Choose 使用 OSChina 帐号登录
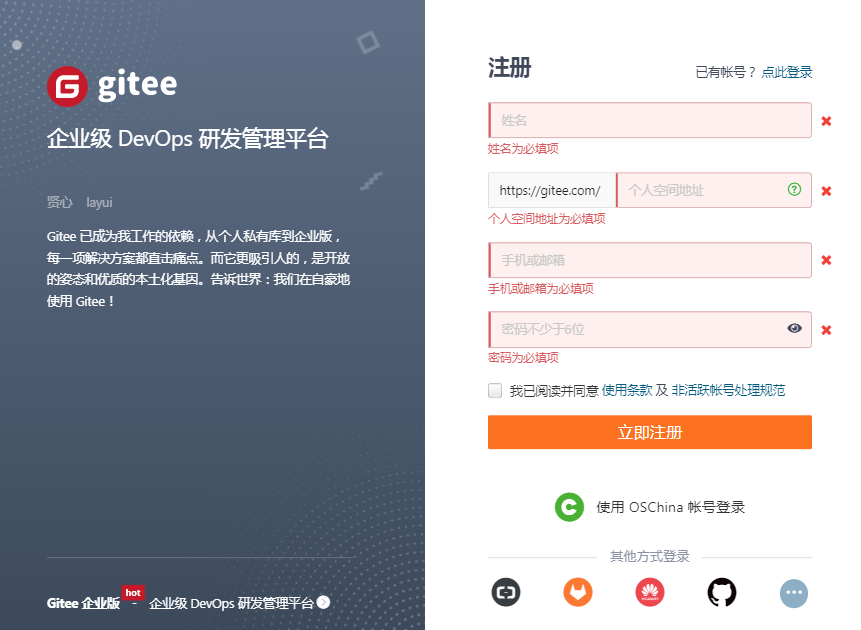 point(650,507)
